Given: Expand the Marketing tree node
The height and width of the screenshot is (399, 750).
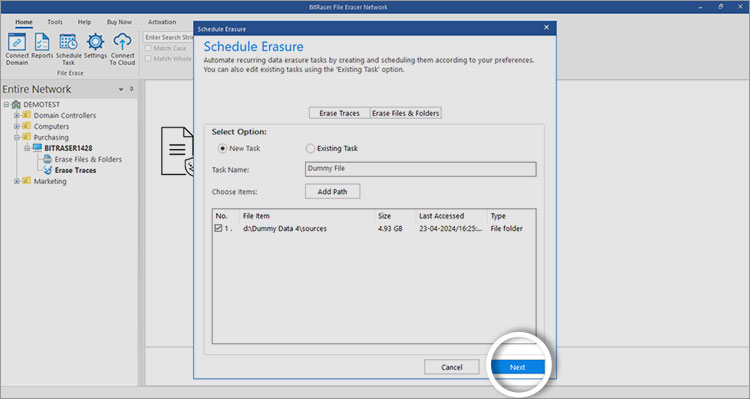Looking at the screenshot, I should coord(17,181).
